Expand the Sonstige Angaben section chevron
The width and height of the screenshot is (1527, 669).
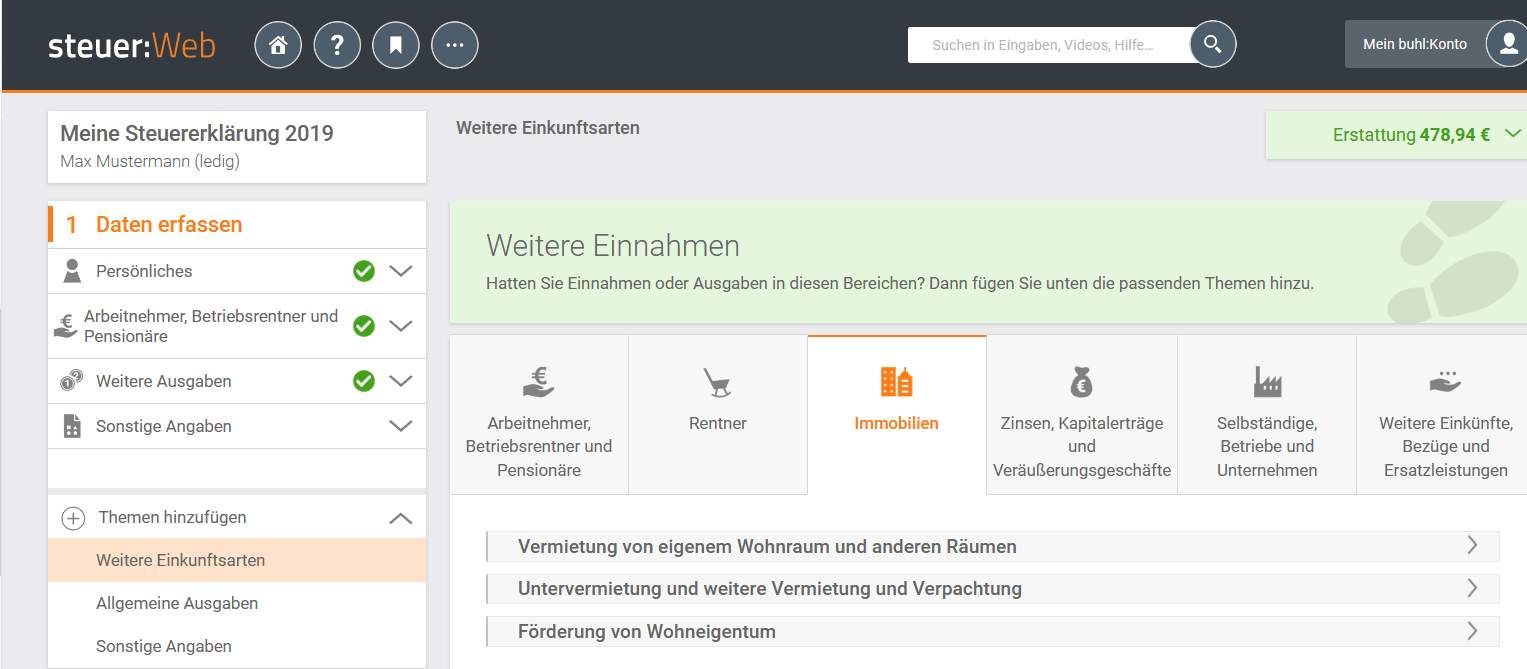click(400, 426)
